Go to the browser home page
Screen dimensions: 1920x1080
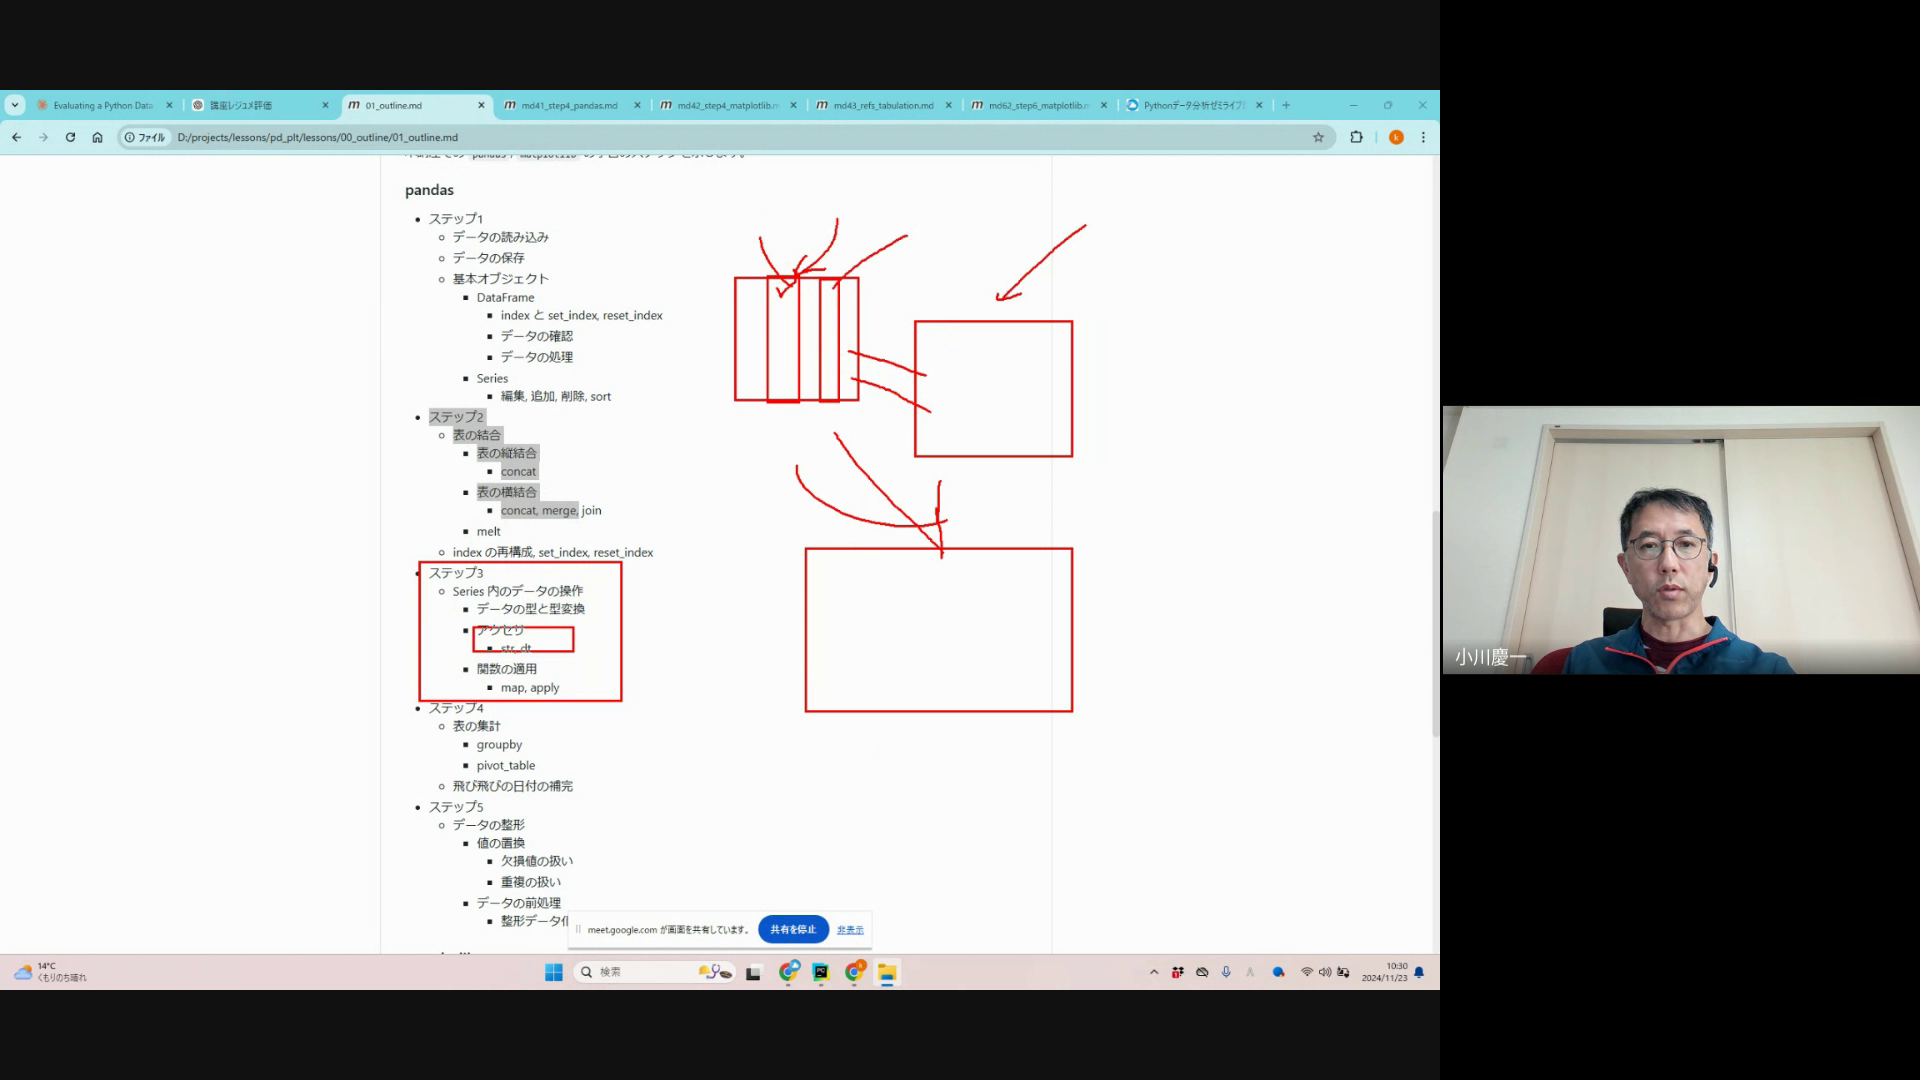point(97,138)
